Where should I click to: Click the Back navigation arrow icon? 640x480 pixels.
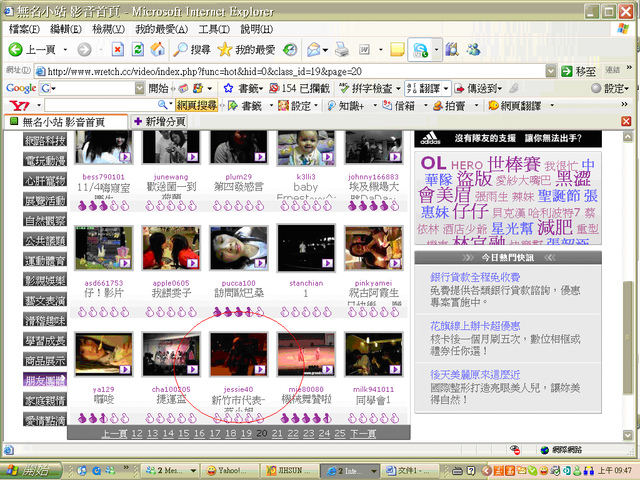click(16, 49)
